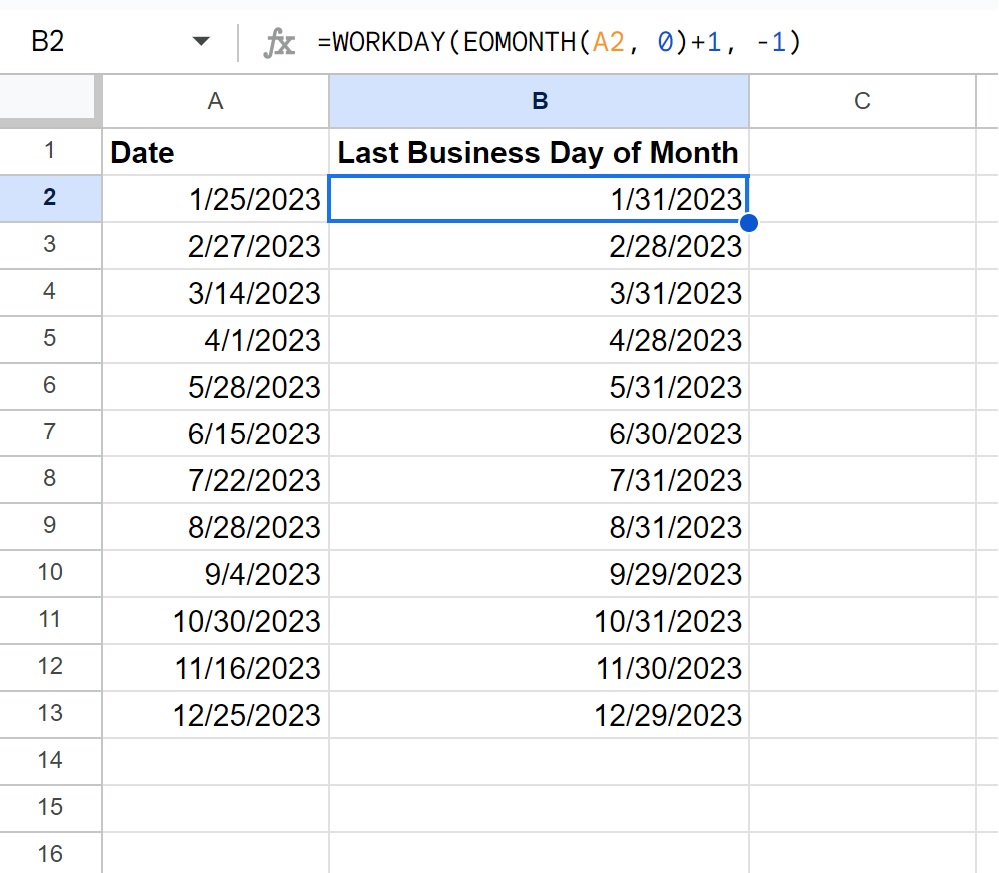Select column B header
The height and width of the screenshot is (873, 999).
[539, 101]
